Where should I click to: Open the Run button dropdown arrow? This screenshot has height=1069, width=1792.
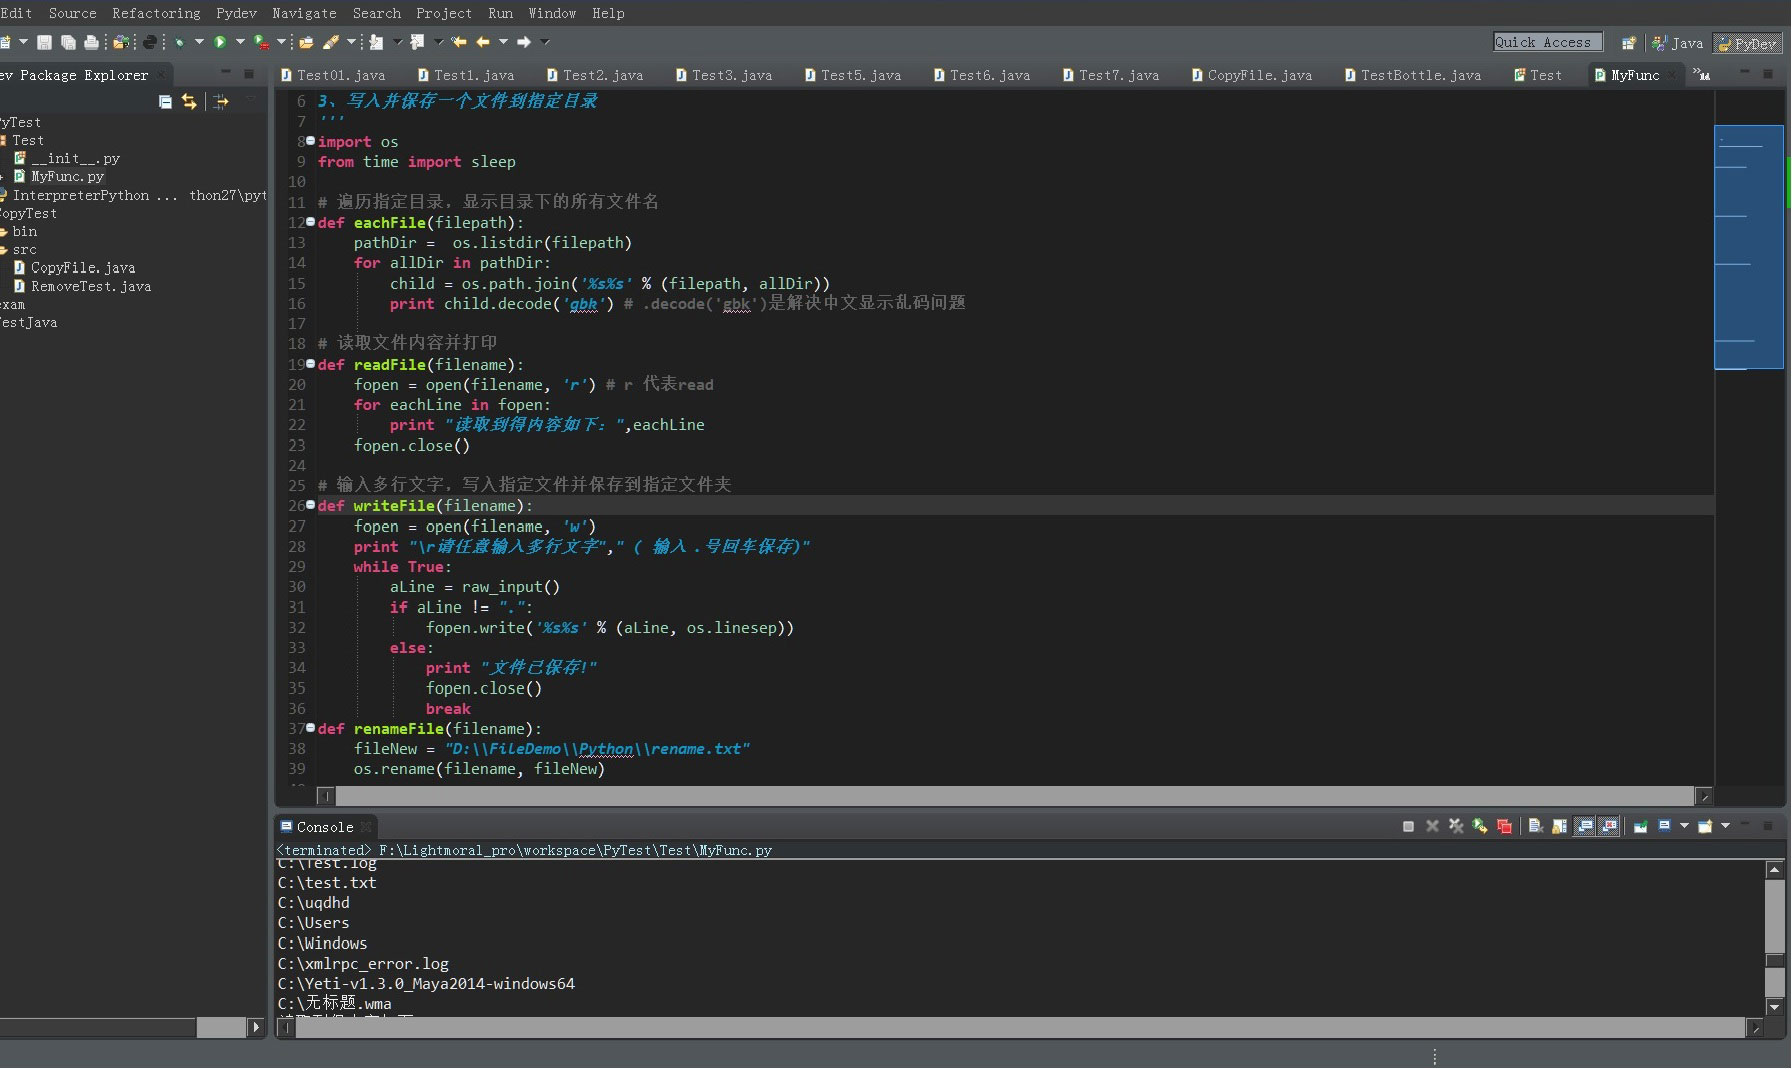pos(240,42)
